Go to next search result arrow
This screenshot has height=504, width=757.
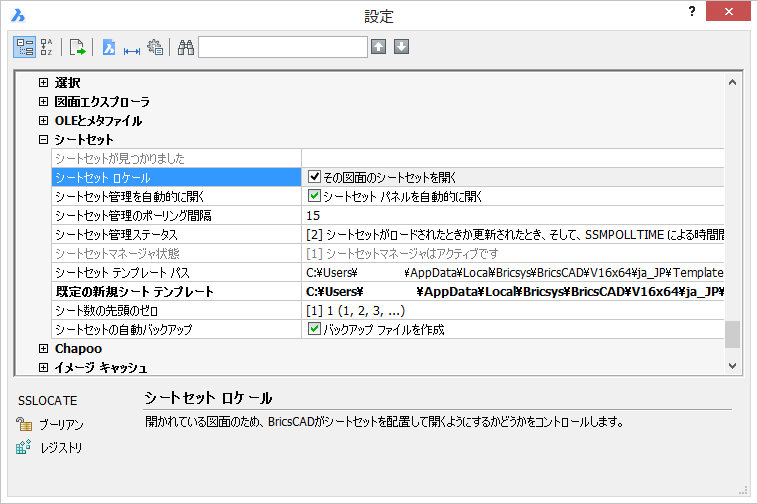(x=402, y=47)
